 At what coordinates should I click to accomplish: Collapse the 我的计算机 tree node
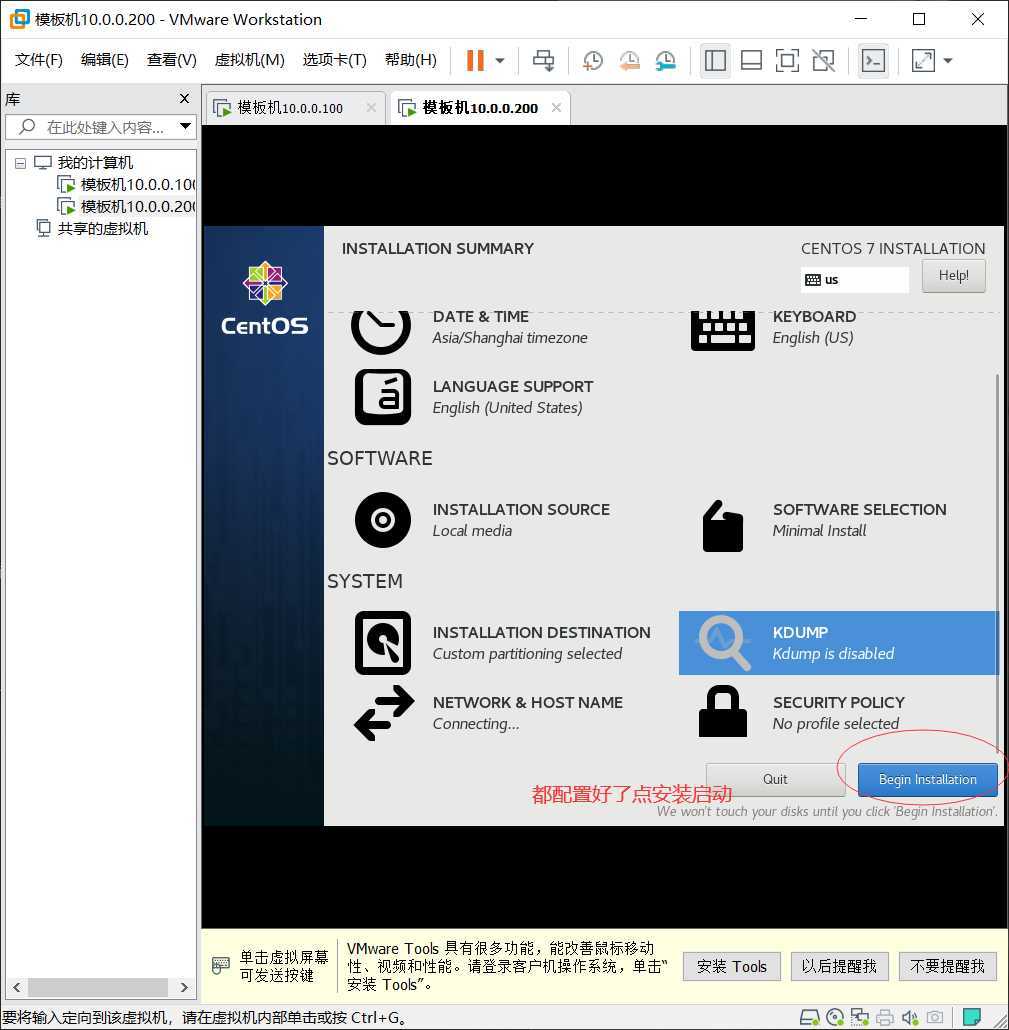point(20,163)
